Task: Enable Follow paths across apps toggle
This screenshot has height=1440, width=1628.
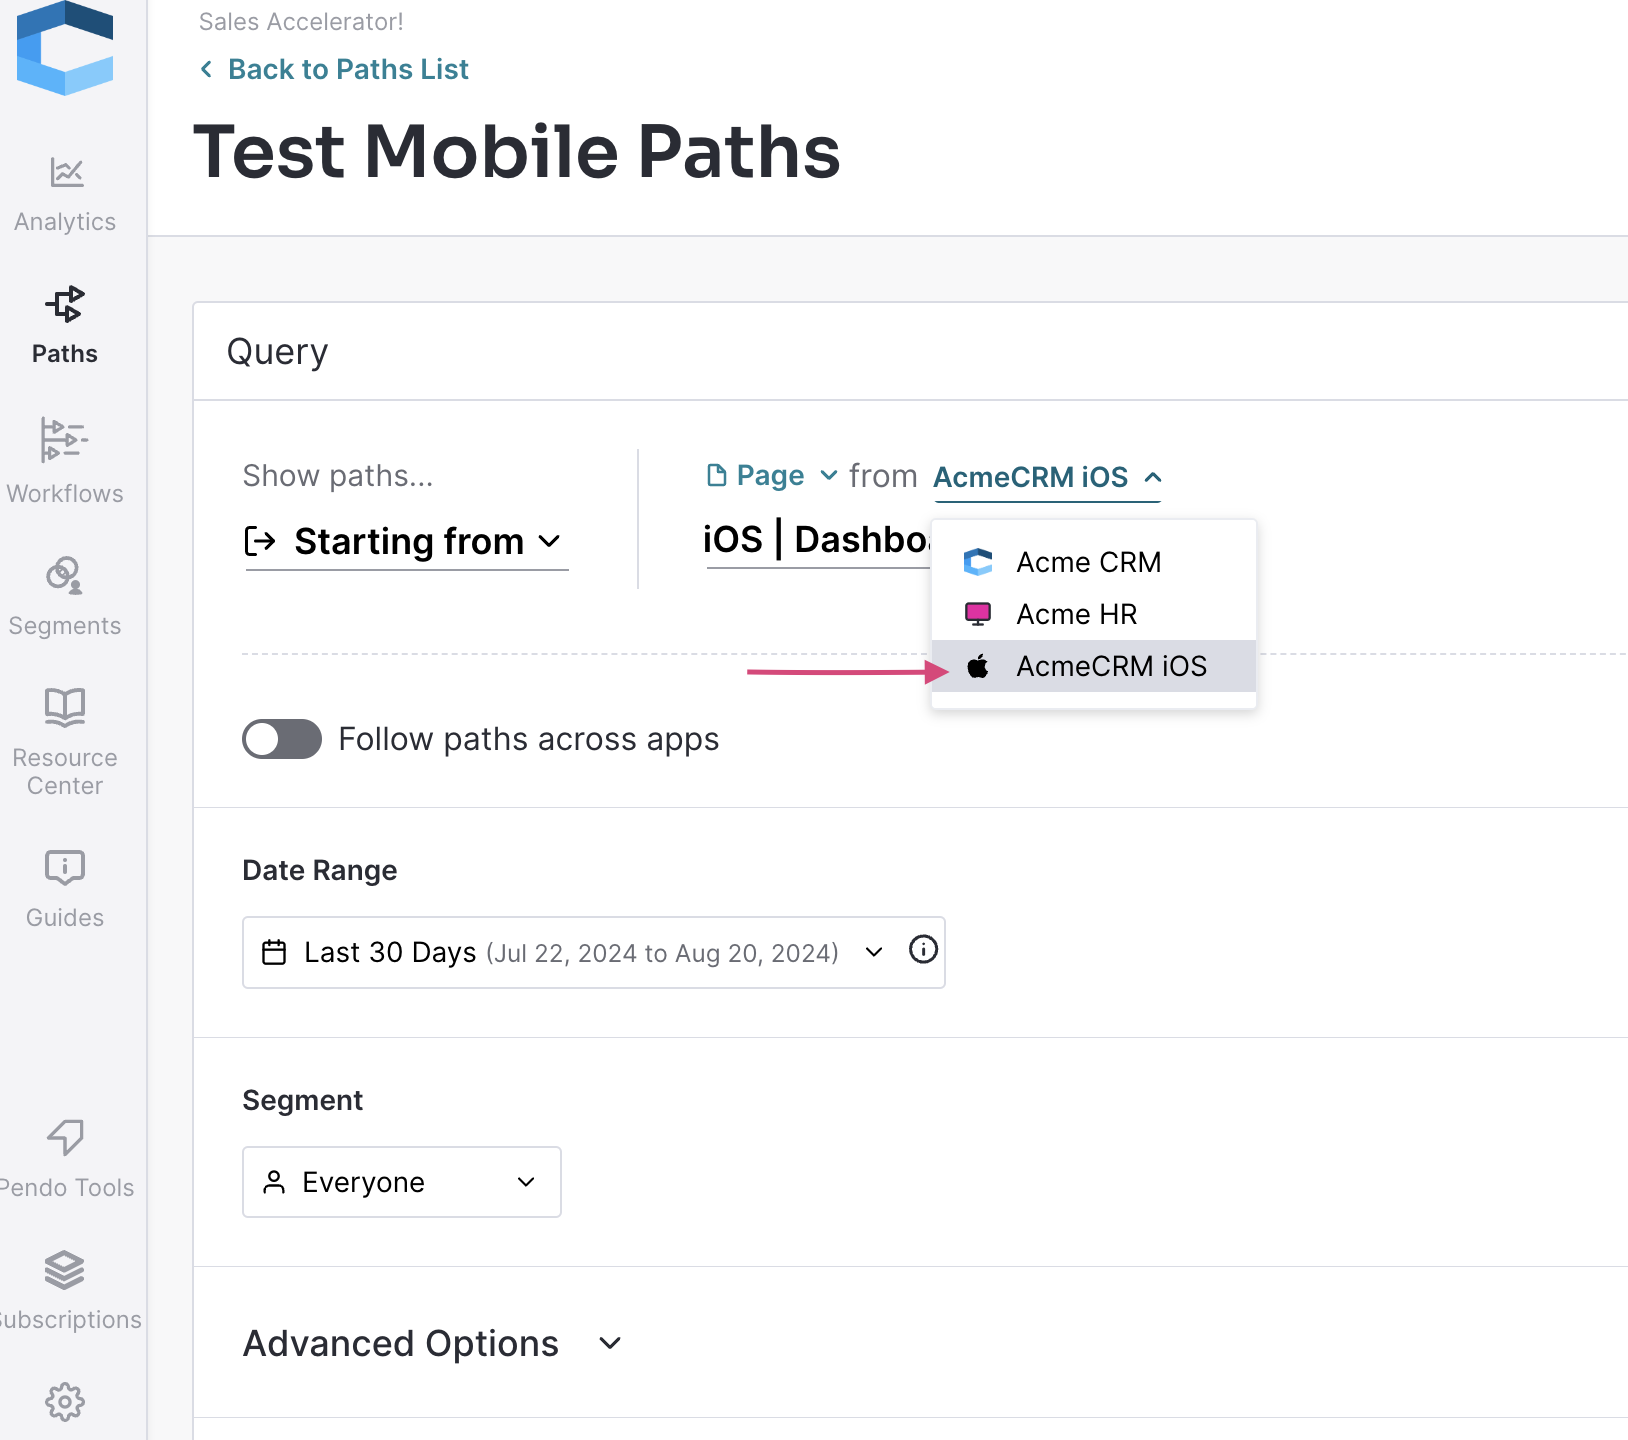Action: click(282, 739)
